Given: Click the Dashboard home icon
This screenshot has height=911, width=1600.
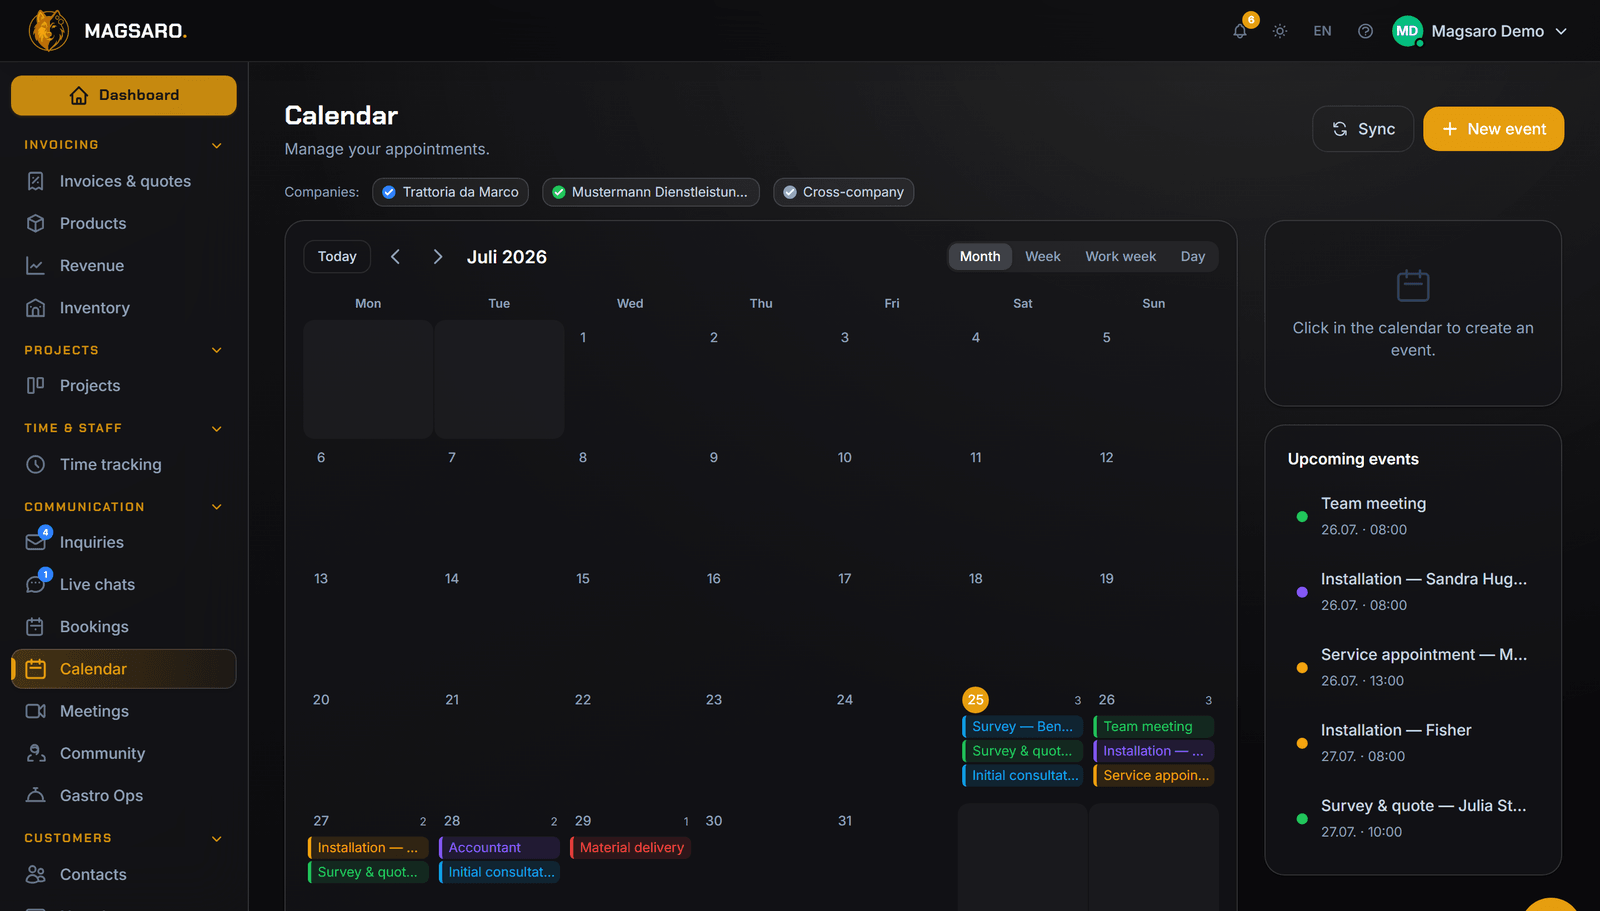Looking at the screenshot, I should [79, 95].
